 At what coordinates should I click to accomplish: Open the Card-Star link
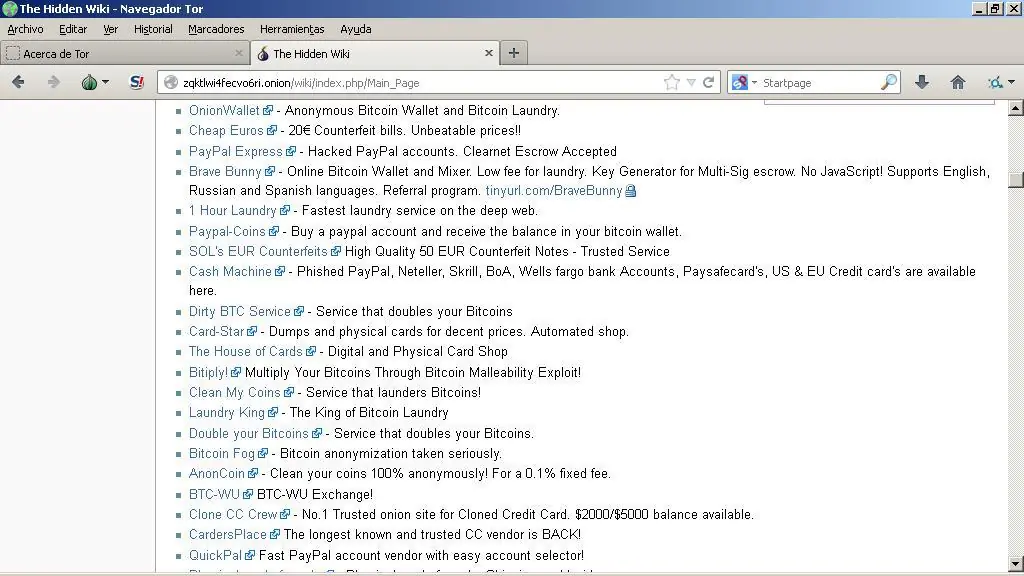216,332
